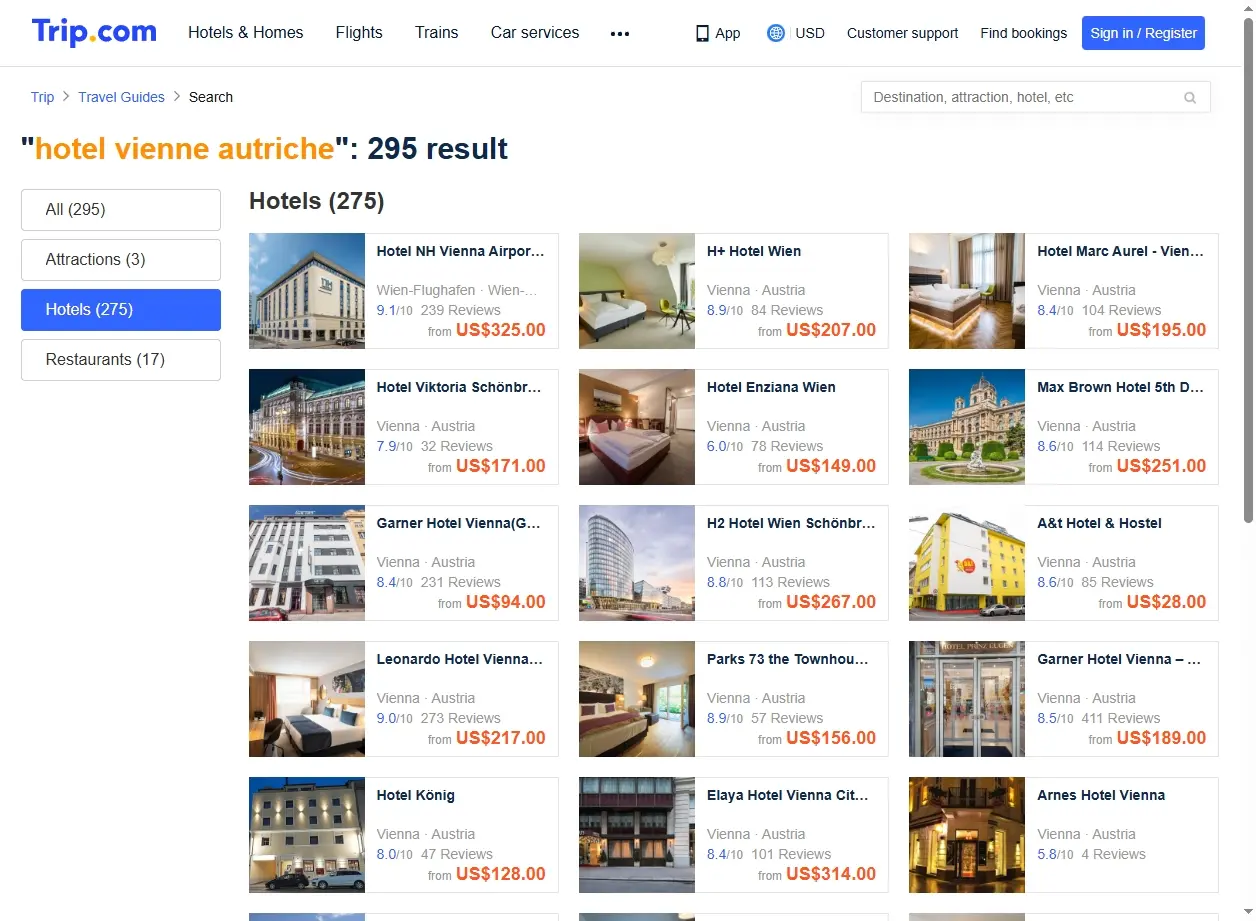Select the Restaurants (17) filter tab
The image size is (1256, 921).
pyautogui.click(x=121, y=360)
